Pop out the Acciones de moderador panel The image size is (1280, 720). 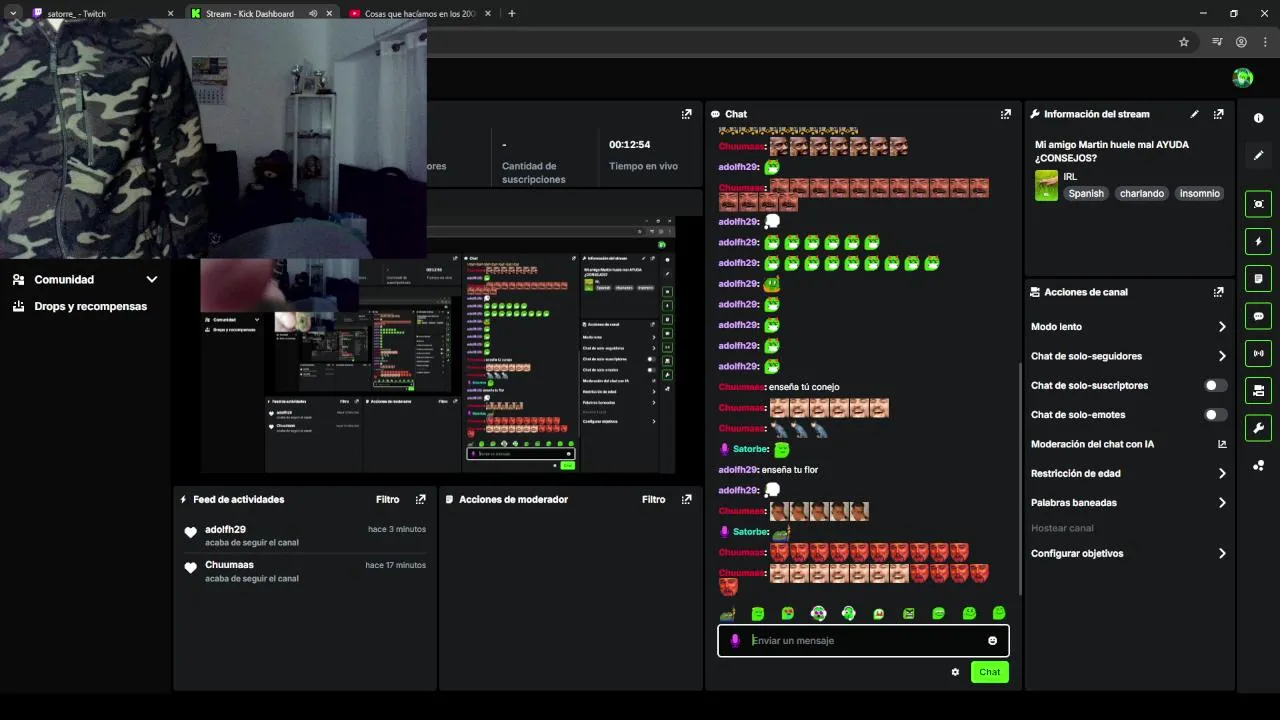pos(686,499)
